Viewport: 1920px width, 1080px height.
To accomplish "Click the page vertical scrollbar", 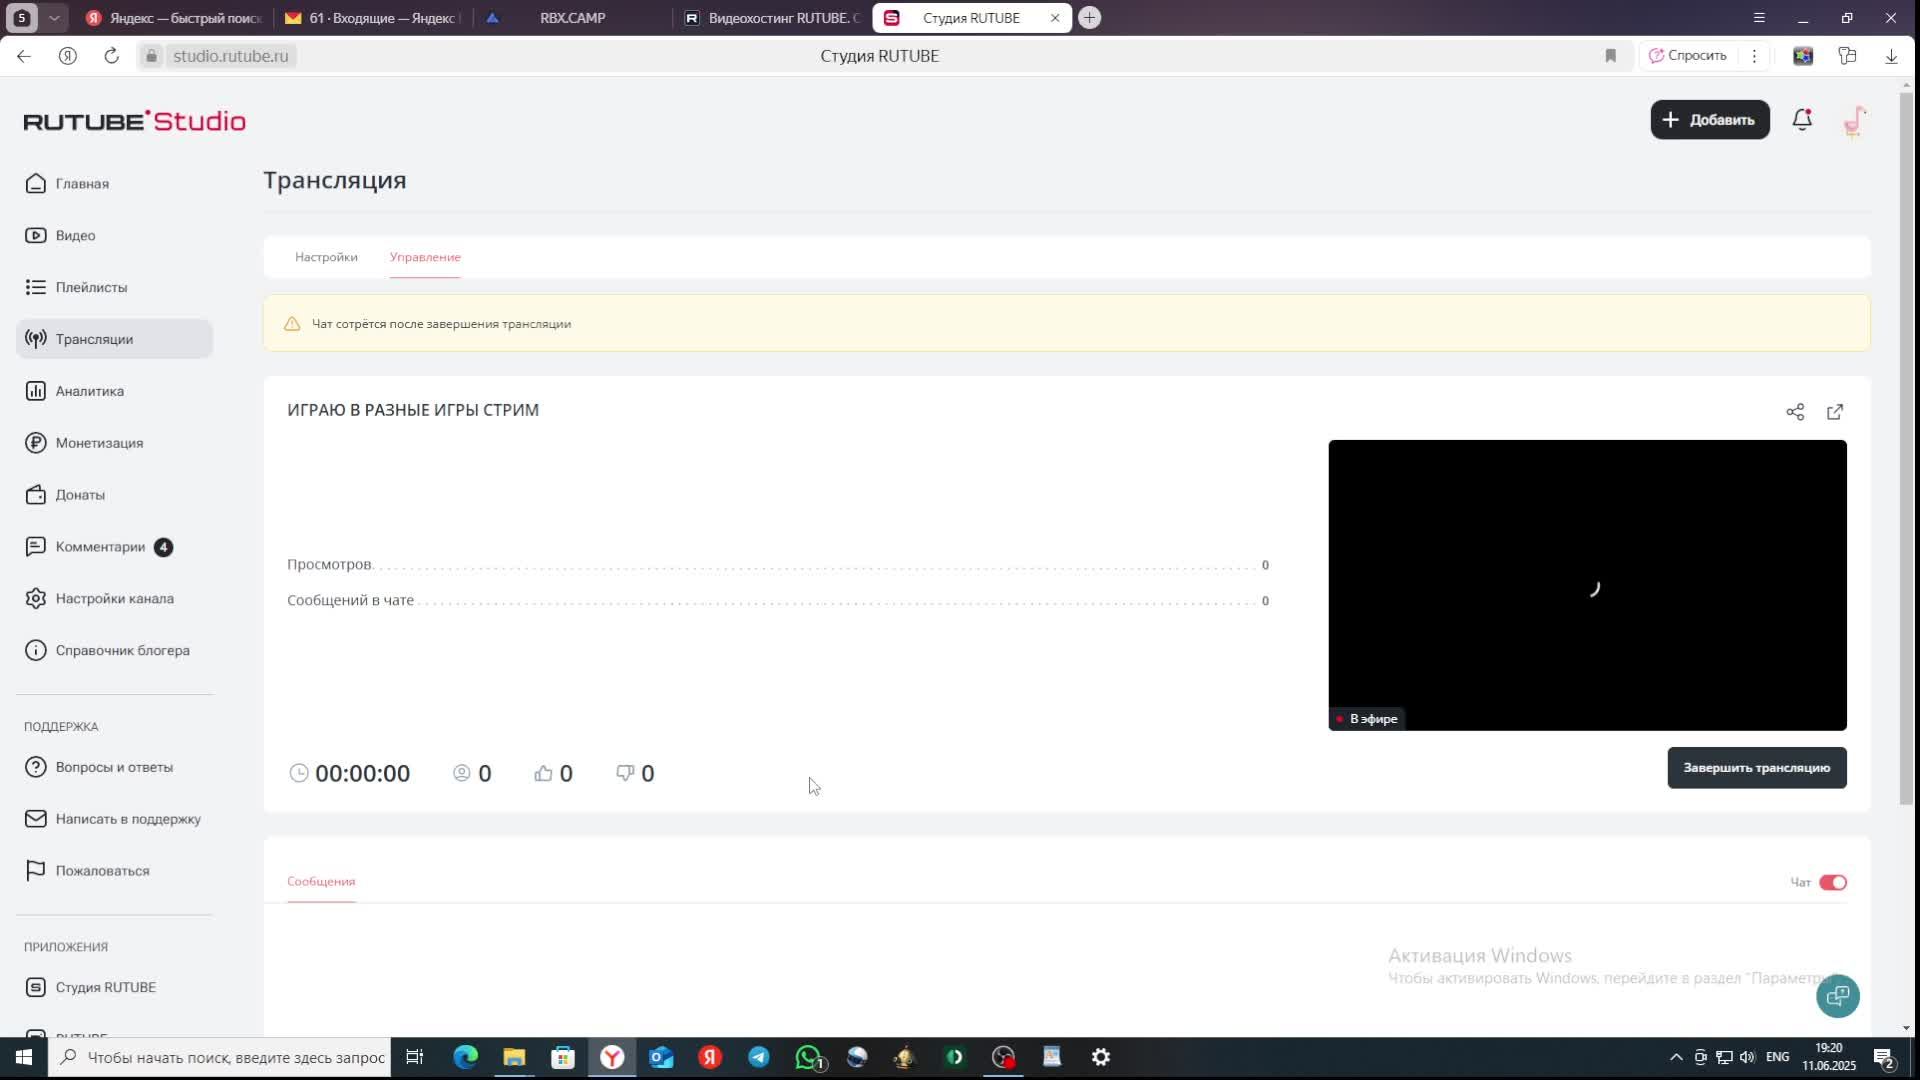I will (x=1906, y=450).
